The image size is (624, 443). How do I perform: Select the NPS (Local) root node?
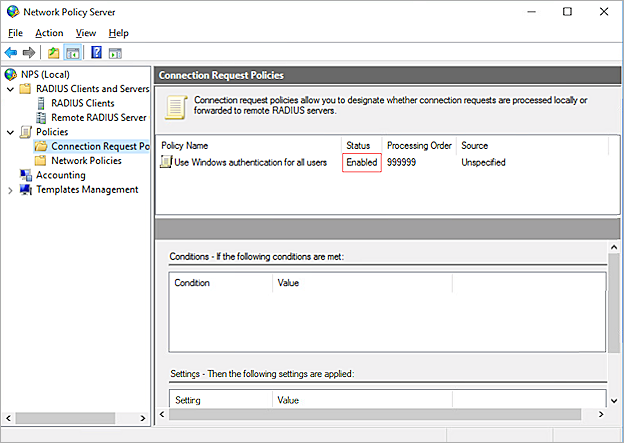tap(47, 74)
